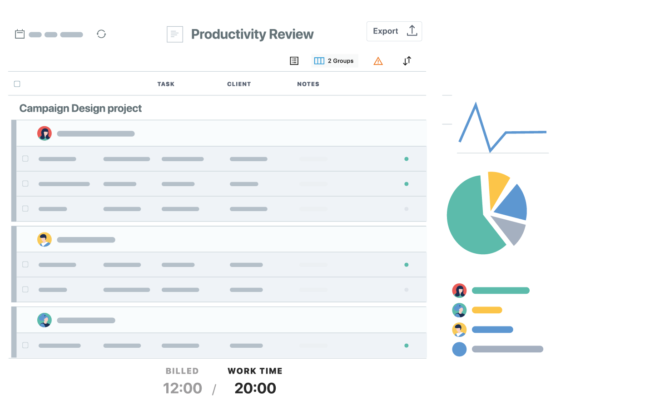
Task: Click green status dot in second red-haired user row
Action: pos(406,184)
